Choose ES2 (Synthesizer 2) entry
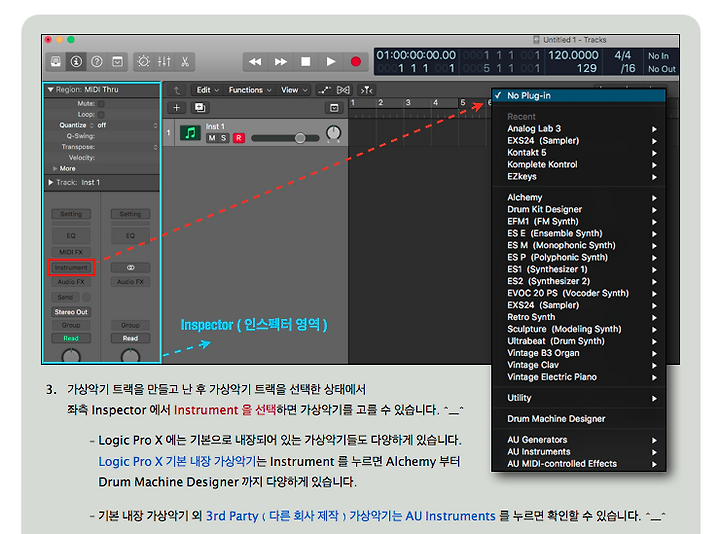Image resolution: width=720 pixels, height=534 pixels. (x=579, y=281)
